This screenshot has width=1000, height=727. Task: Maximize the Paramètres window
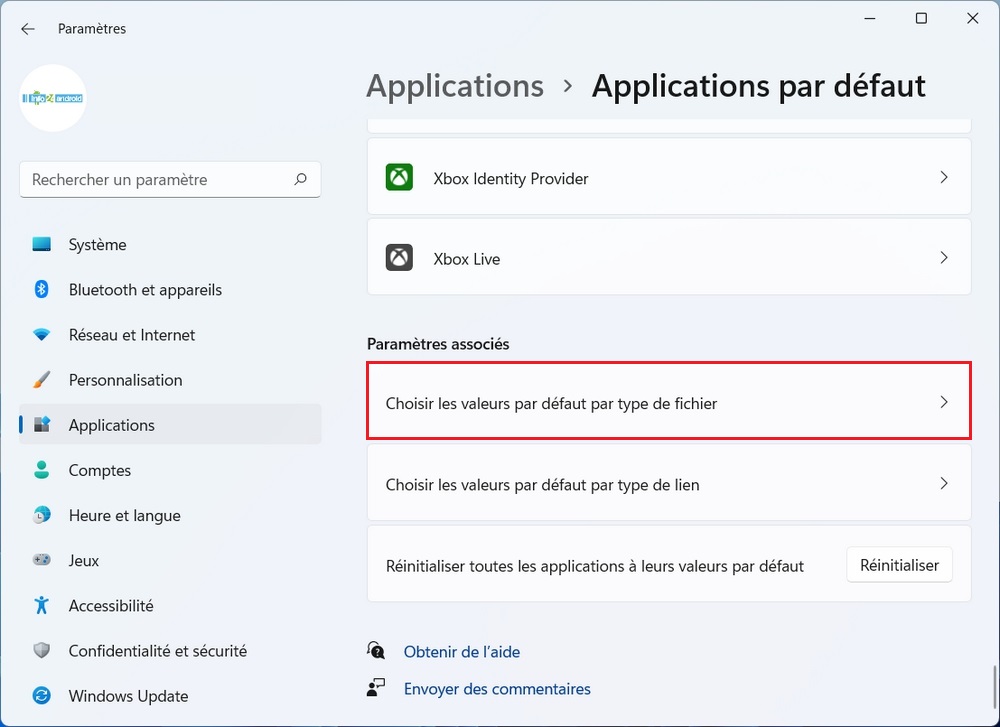(x=921, y=18)
